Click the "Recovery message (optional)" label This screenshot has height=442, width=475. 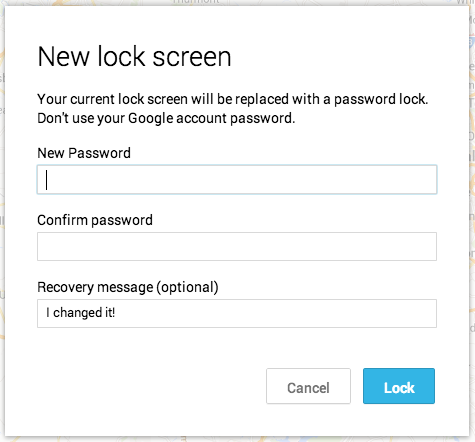[x=128, y=287]
